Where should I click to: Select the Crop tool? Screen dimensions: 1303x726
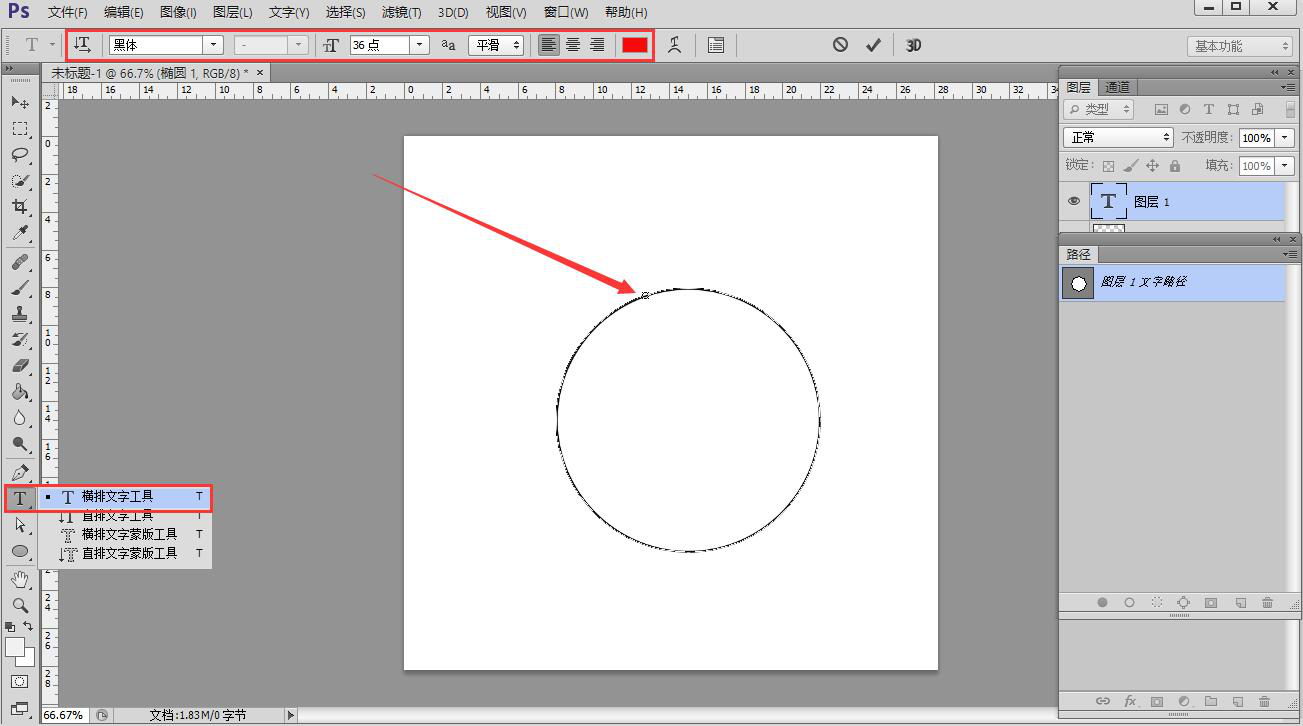point(19,207)
